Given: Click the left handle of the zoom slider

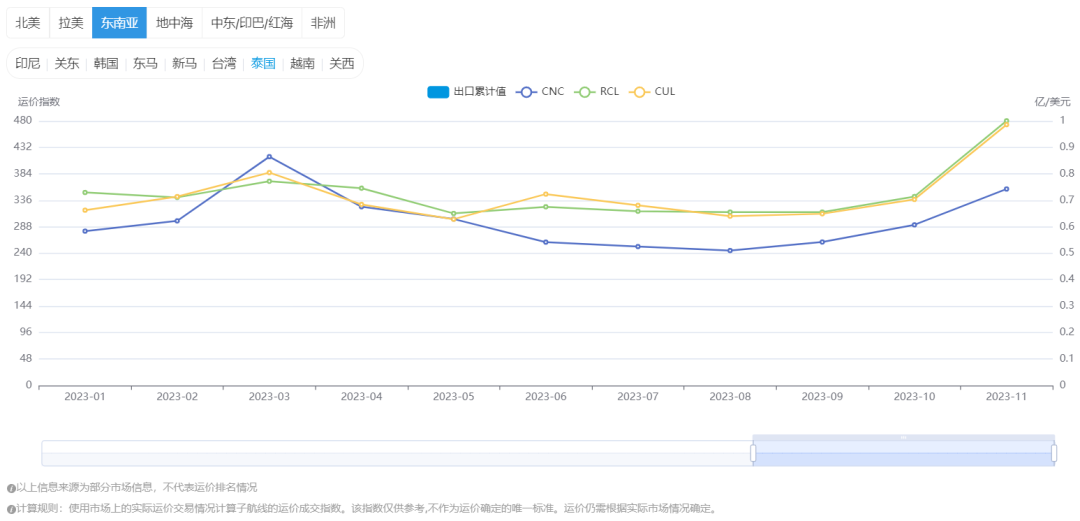Looking at the screenshot, I should coord(753,453).
